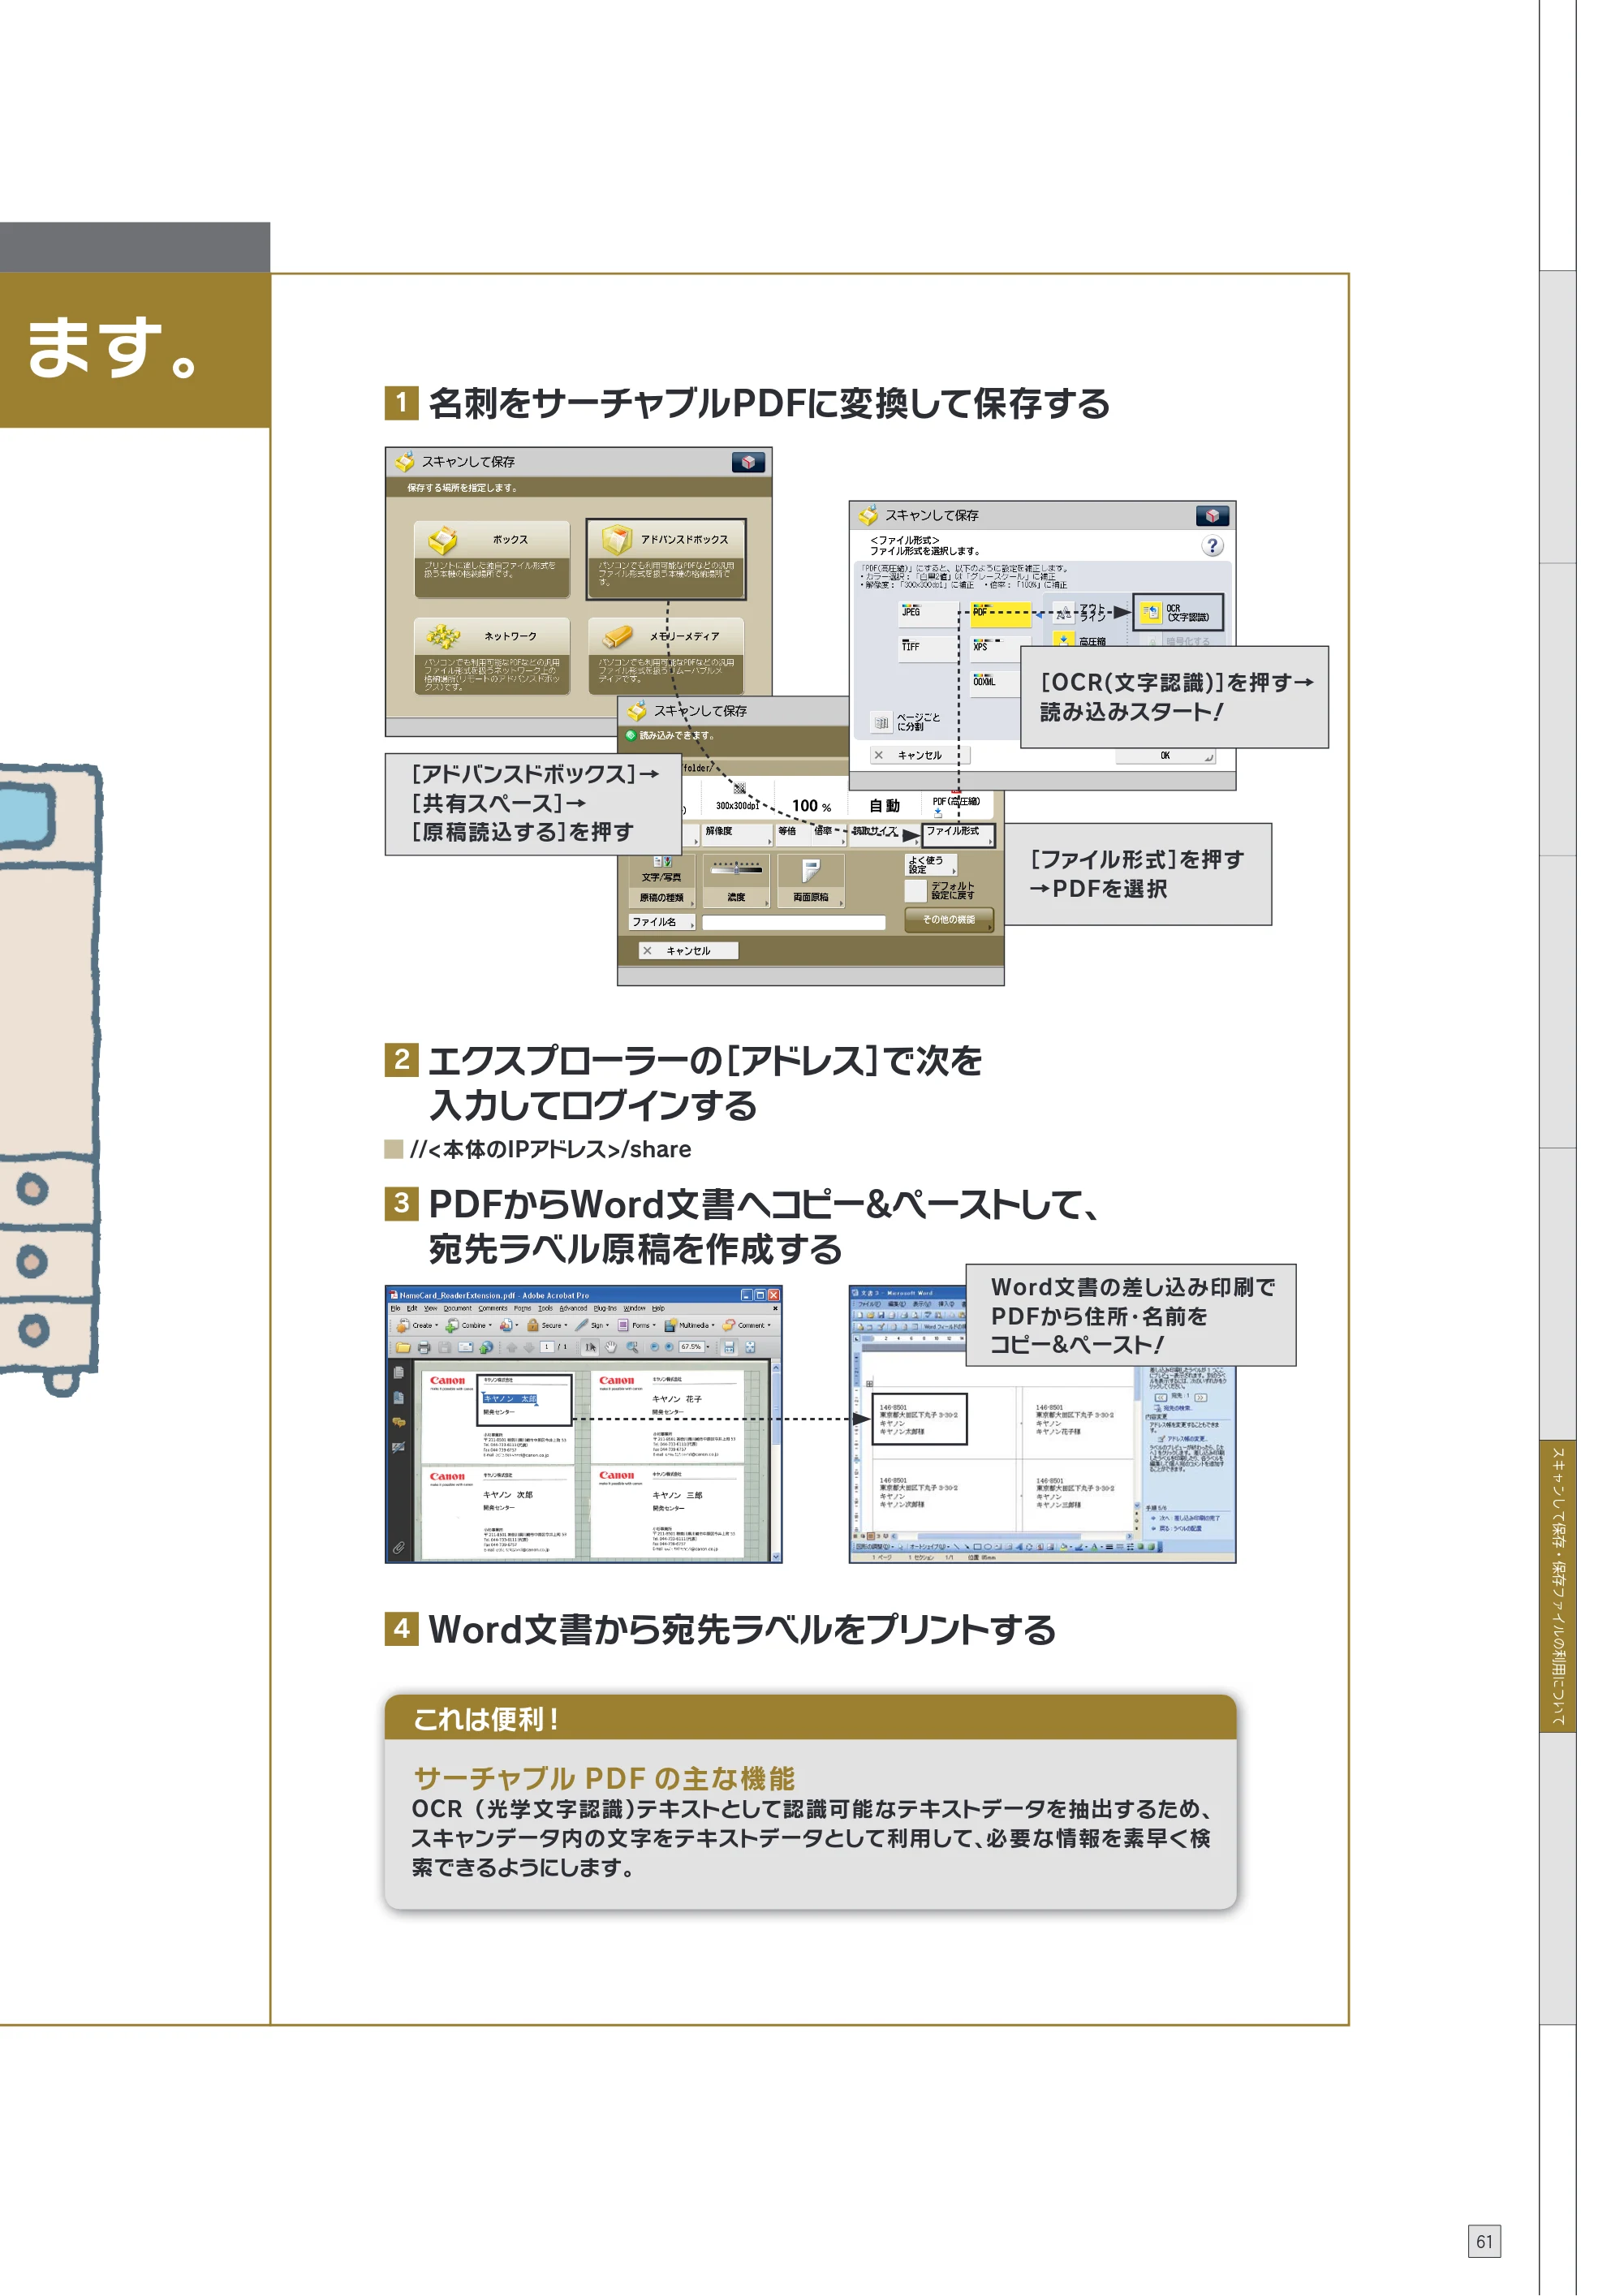Open Tools menu in Acrobat
Viewport: 1624px width, 2296px height.
545,1308
